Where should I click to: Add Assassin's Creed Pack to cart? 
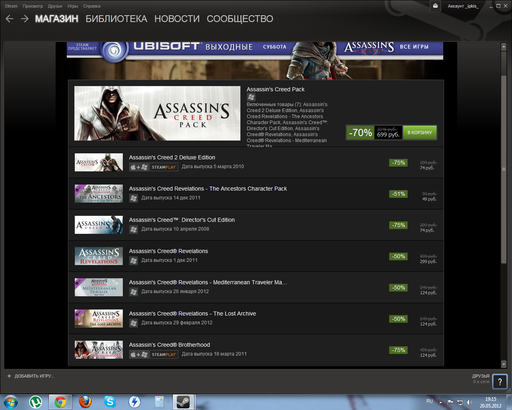420,132
